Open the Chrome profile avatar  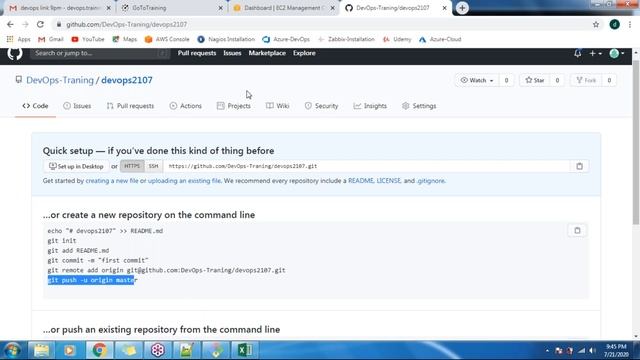coord(614,24)
